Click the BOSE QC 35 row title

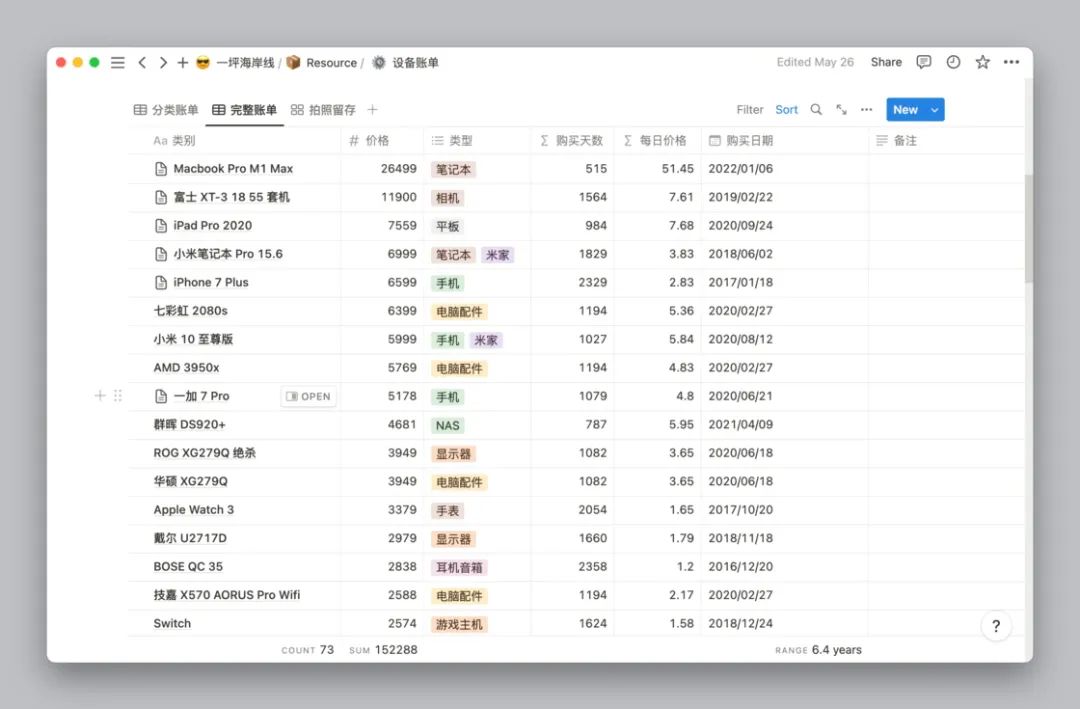click(x=188, y=566)
